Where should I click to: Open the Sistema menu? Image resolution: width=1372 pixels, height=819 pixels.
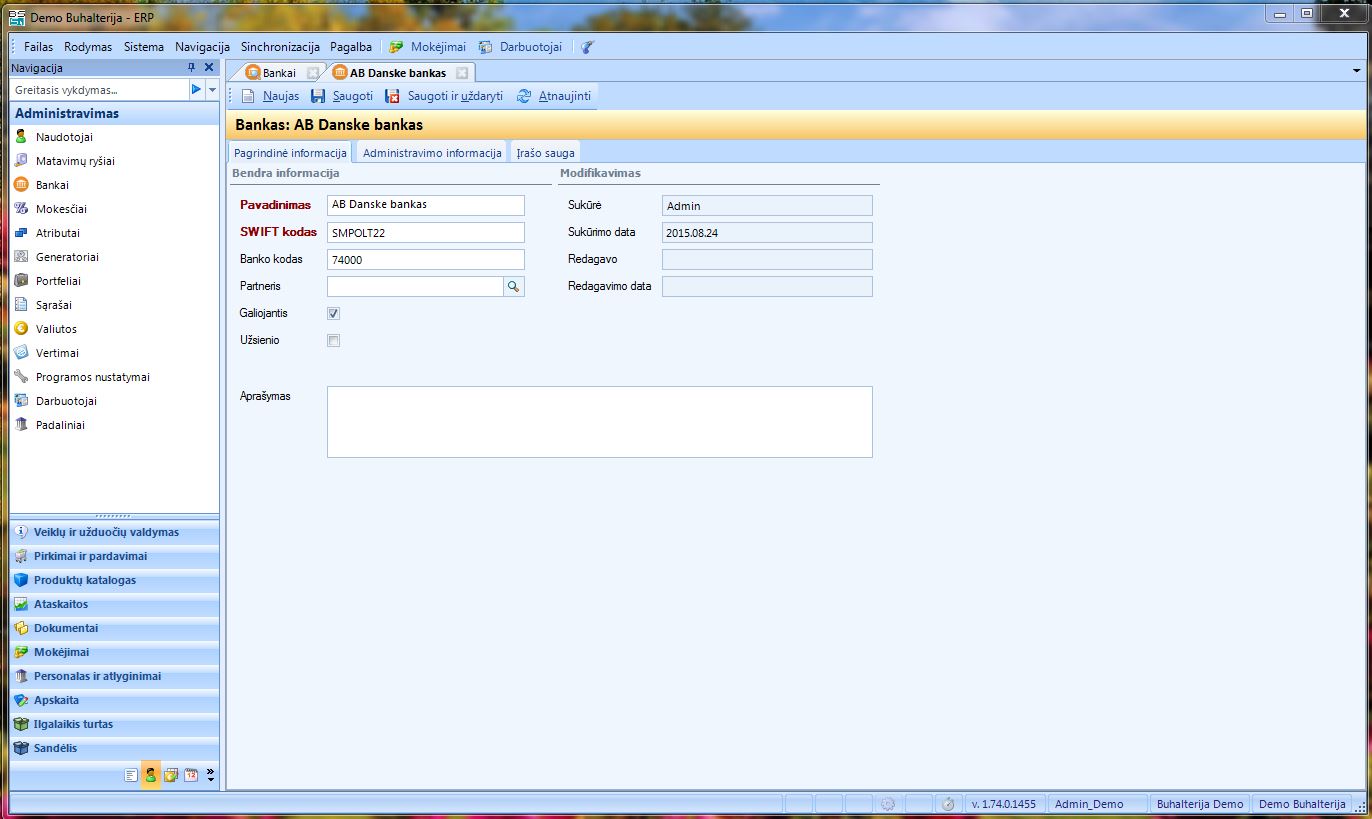pyautogui.click(x=144, y=47)
